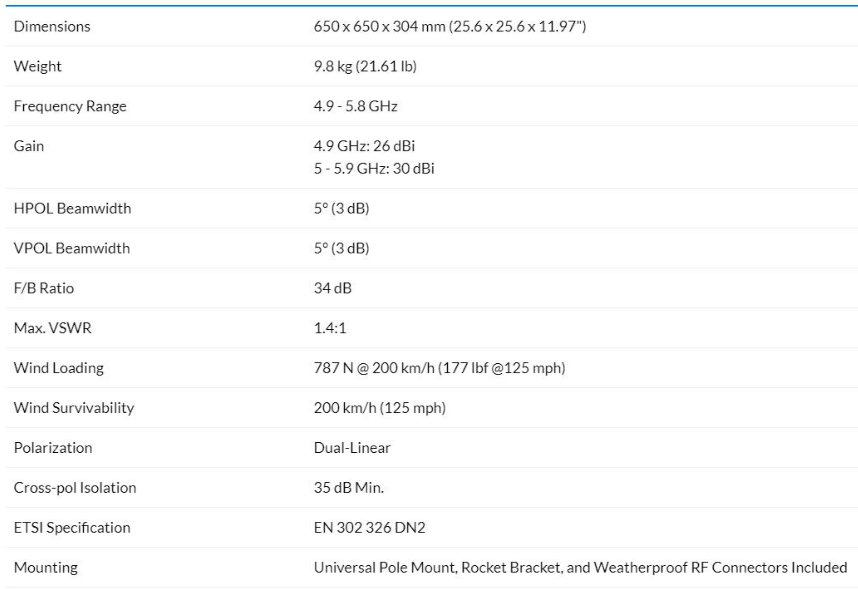Click the 5 - 5.9 GHz: 30 dBi line

click(x=374, y=169)
